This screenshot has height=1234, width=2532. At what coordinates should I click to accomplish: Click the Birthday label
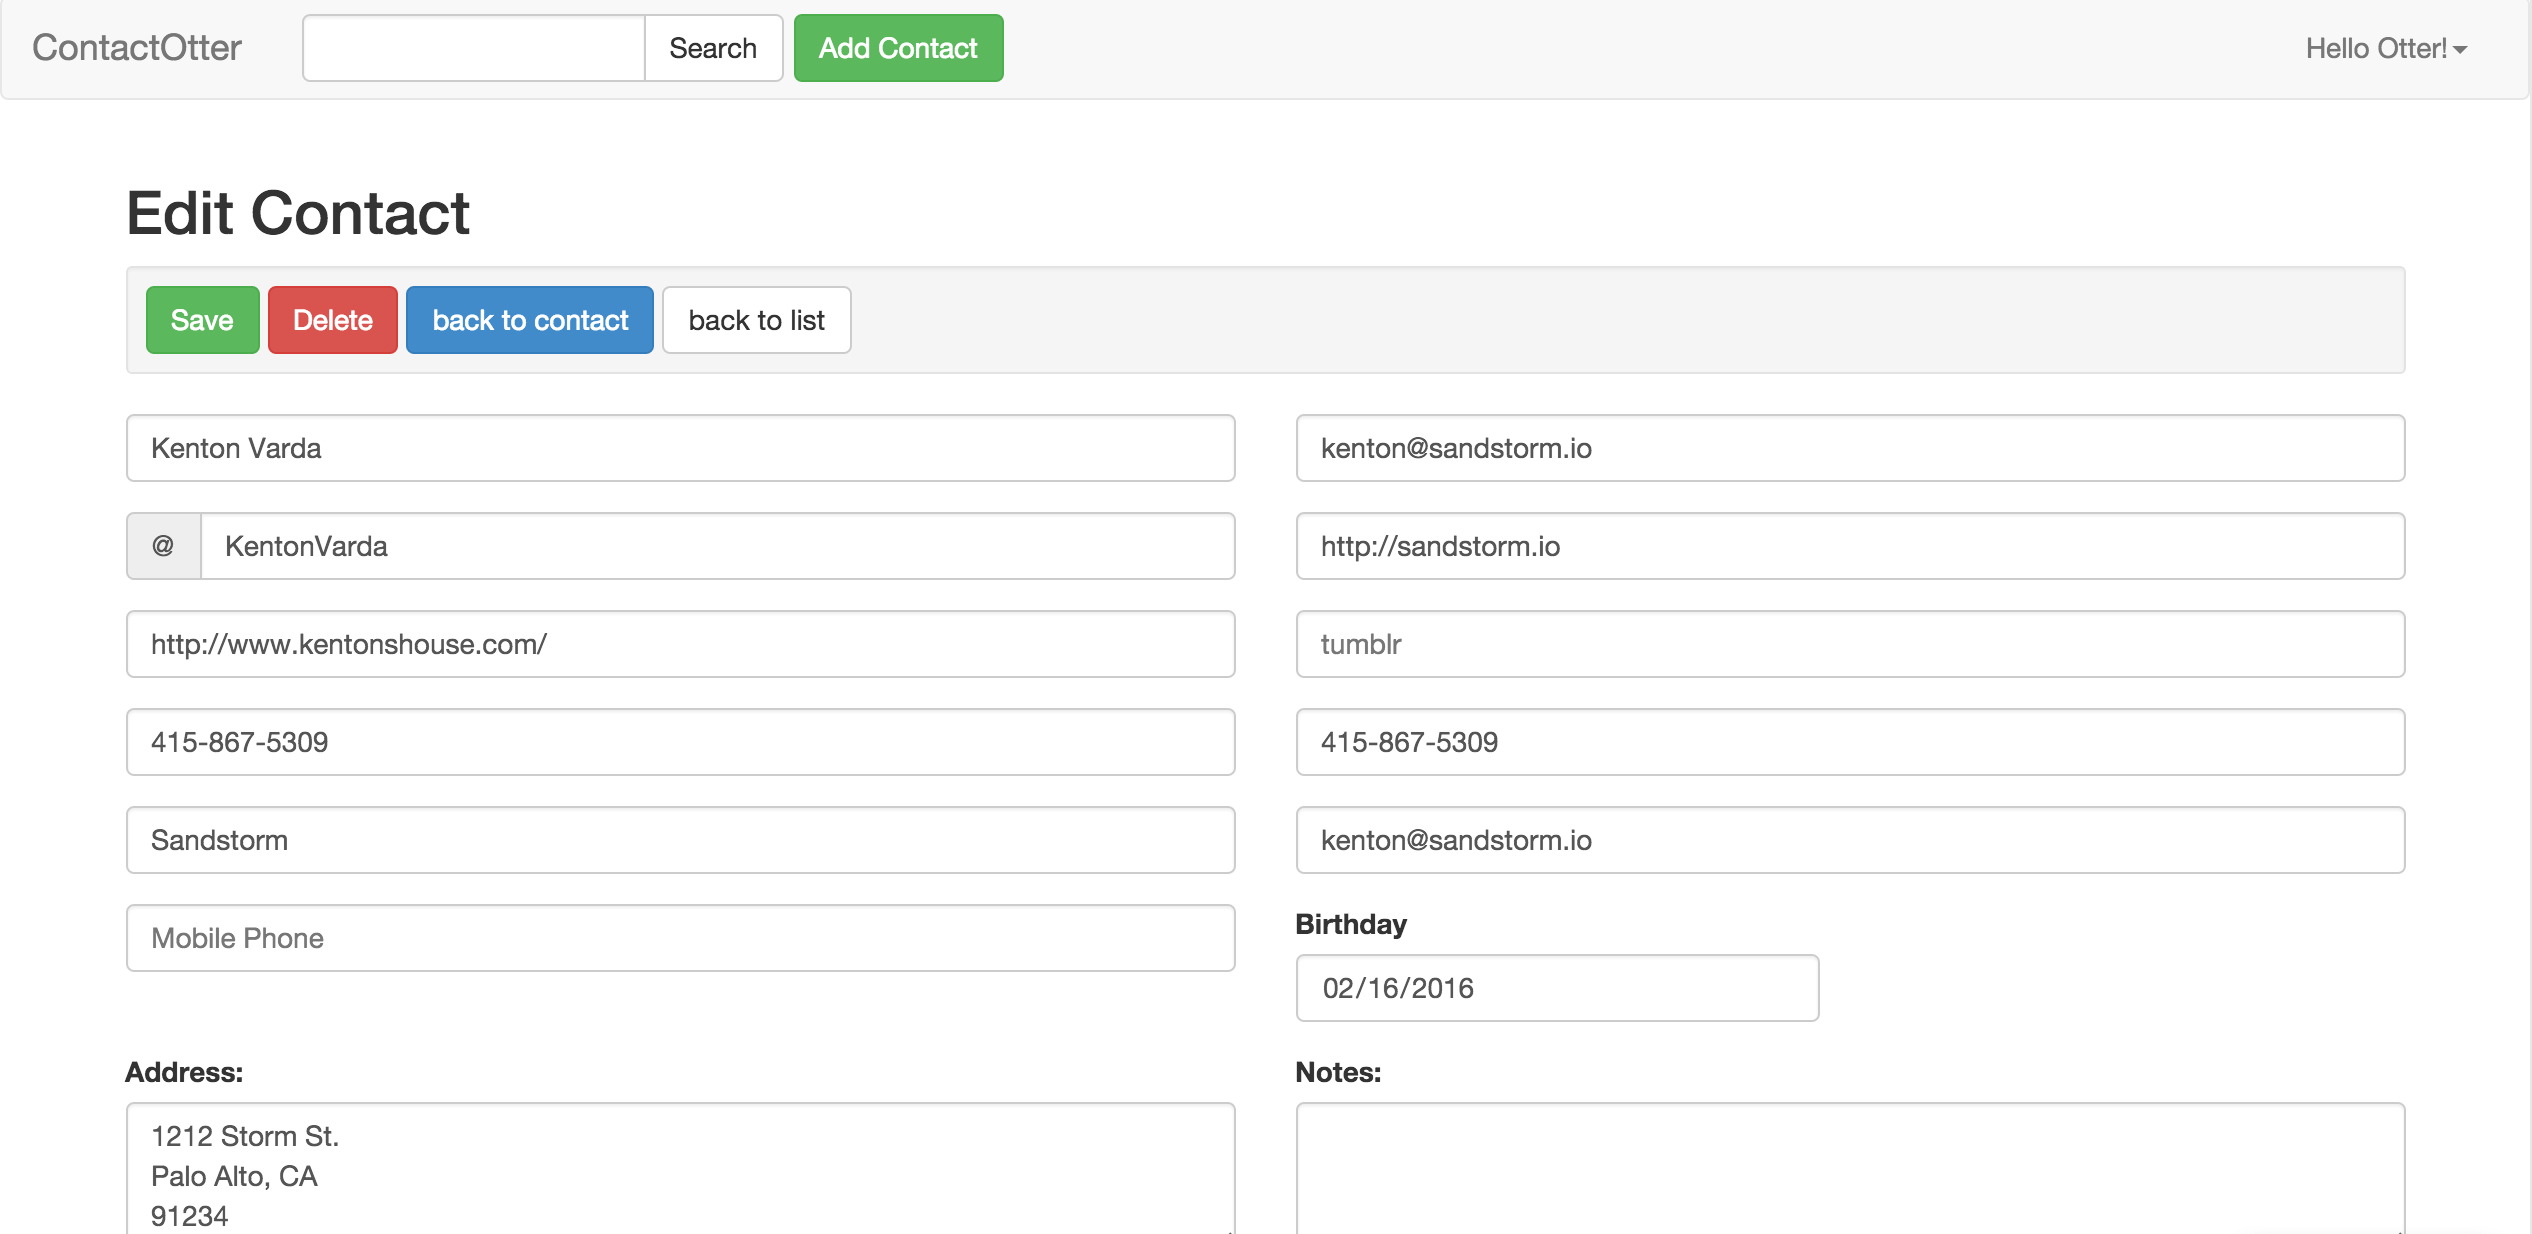(x=1351, y=924)
